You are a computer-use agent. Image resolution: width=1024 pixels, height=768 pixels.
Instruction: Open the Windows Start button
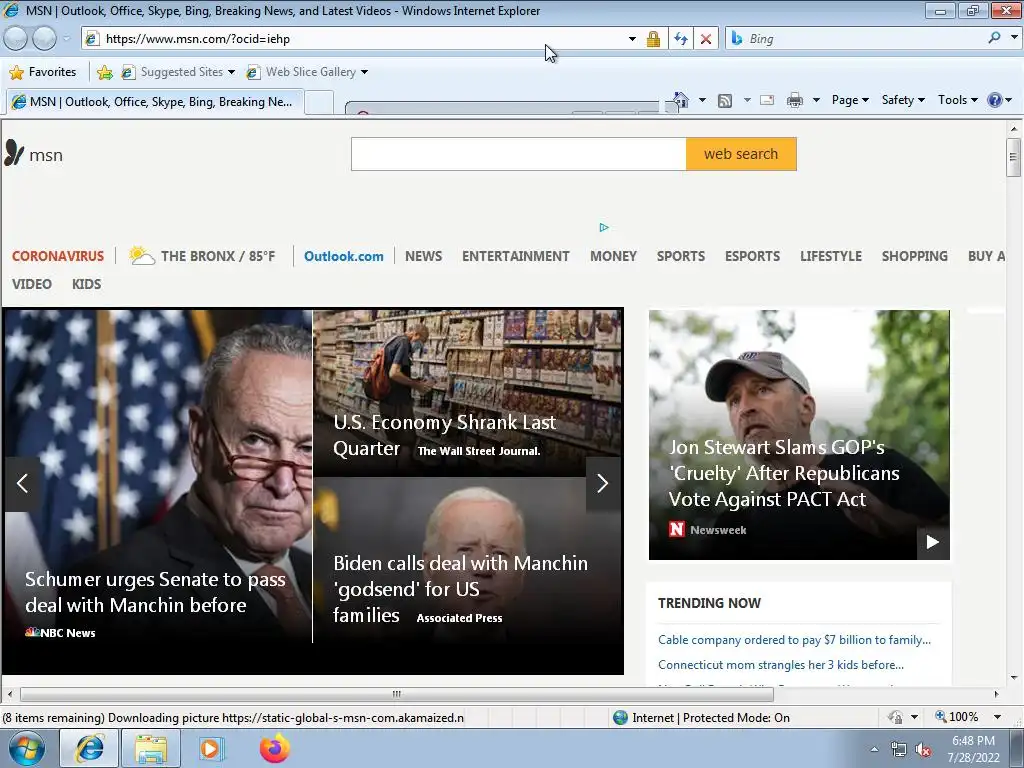(x=26, y=748)
